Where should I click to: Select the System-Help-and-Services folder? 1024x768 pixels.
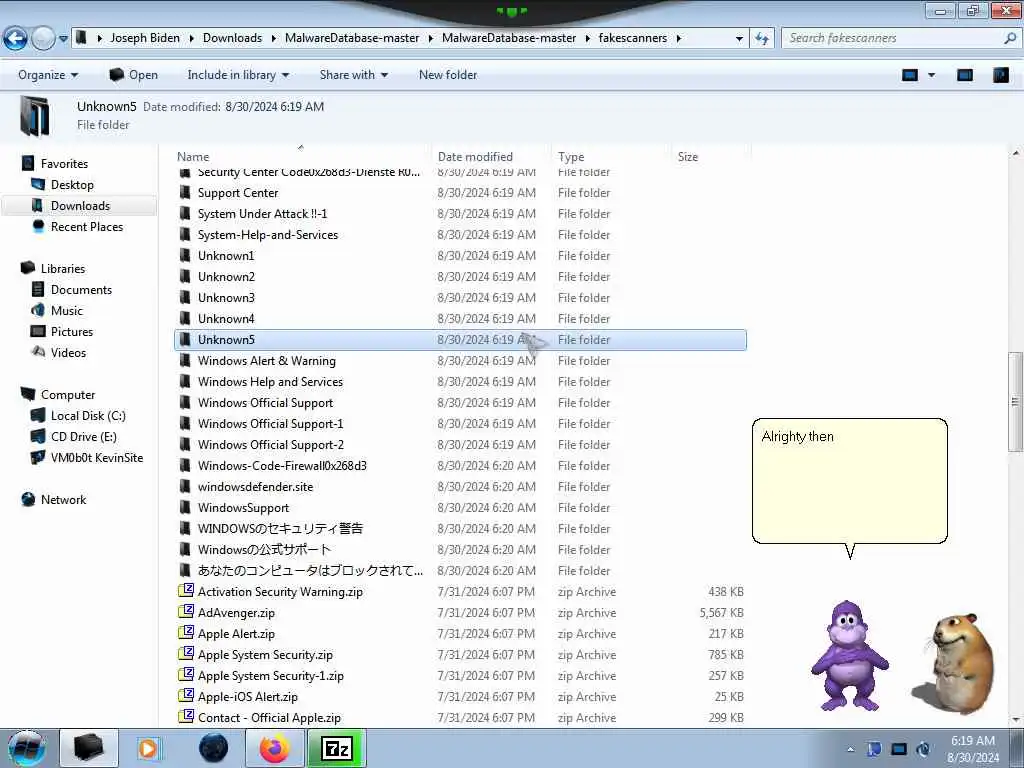[x=268, y=234]
